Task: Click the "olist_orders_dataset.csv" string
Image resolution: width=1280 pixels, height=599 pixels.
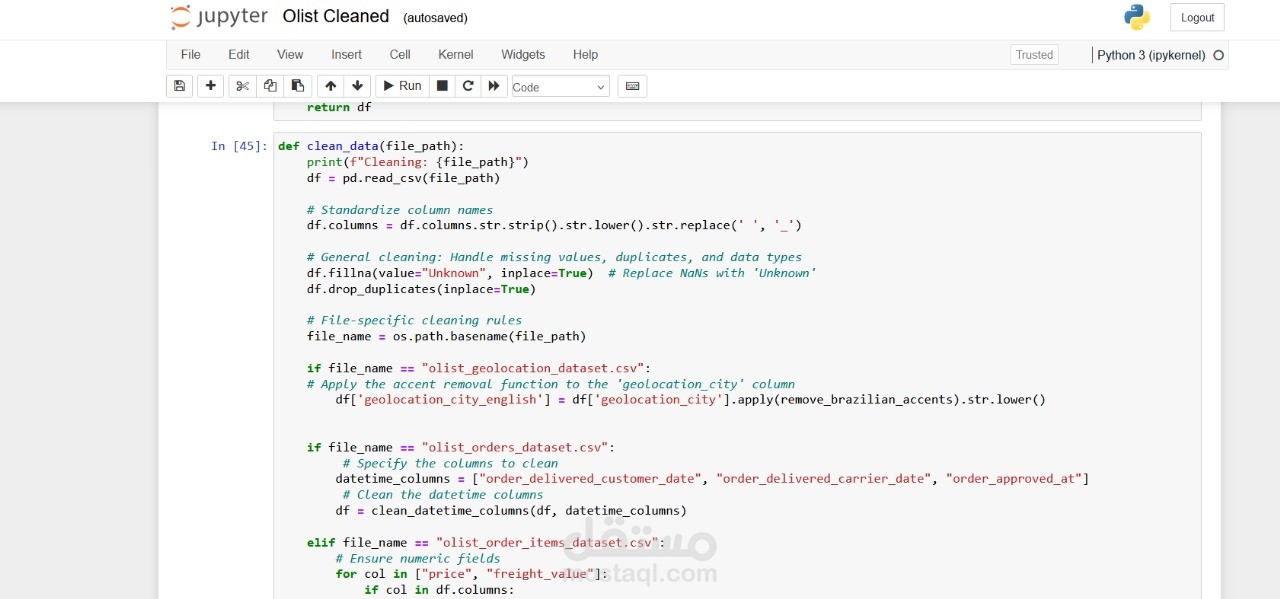Action: 514,447
